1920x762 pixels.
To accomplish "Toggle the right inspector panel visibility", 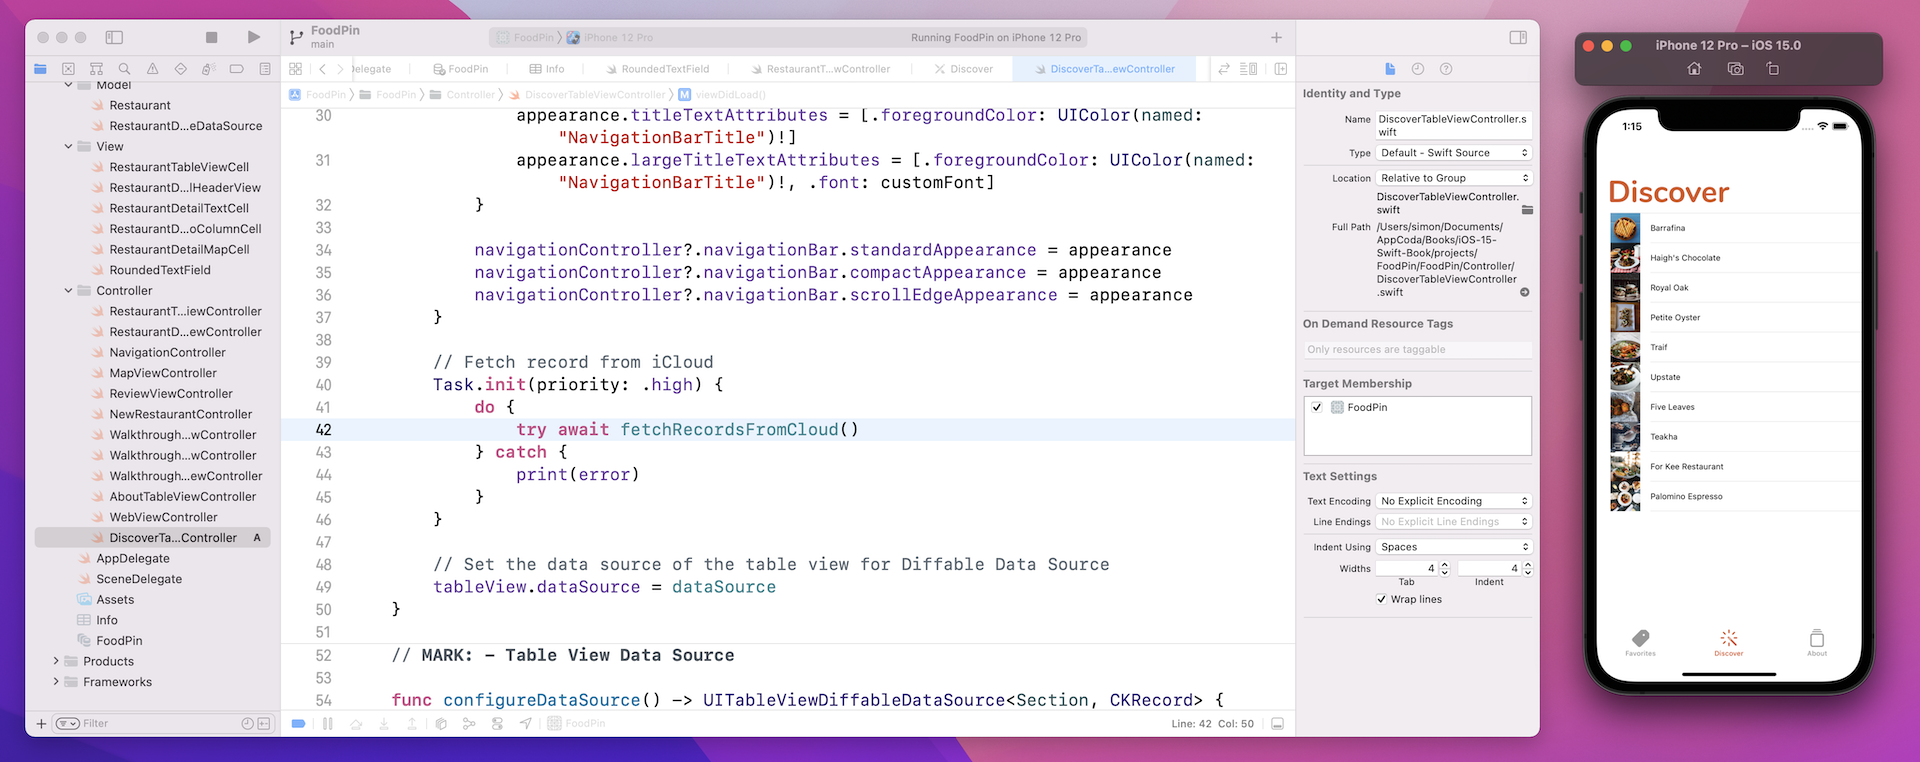I will pos(1518,37).
